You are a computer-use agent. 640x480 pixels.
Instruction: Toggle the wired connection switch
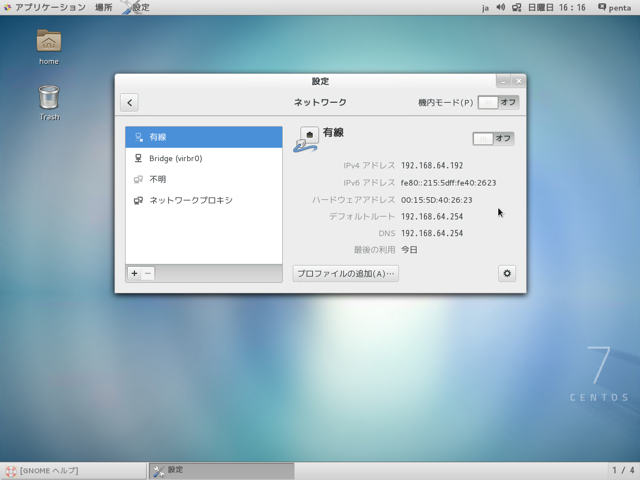pyautogui.click(x=493, y=139)
